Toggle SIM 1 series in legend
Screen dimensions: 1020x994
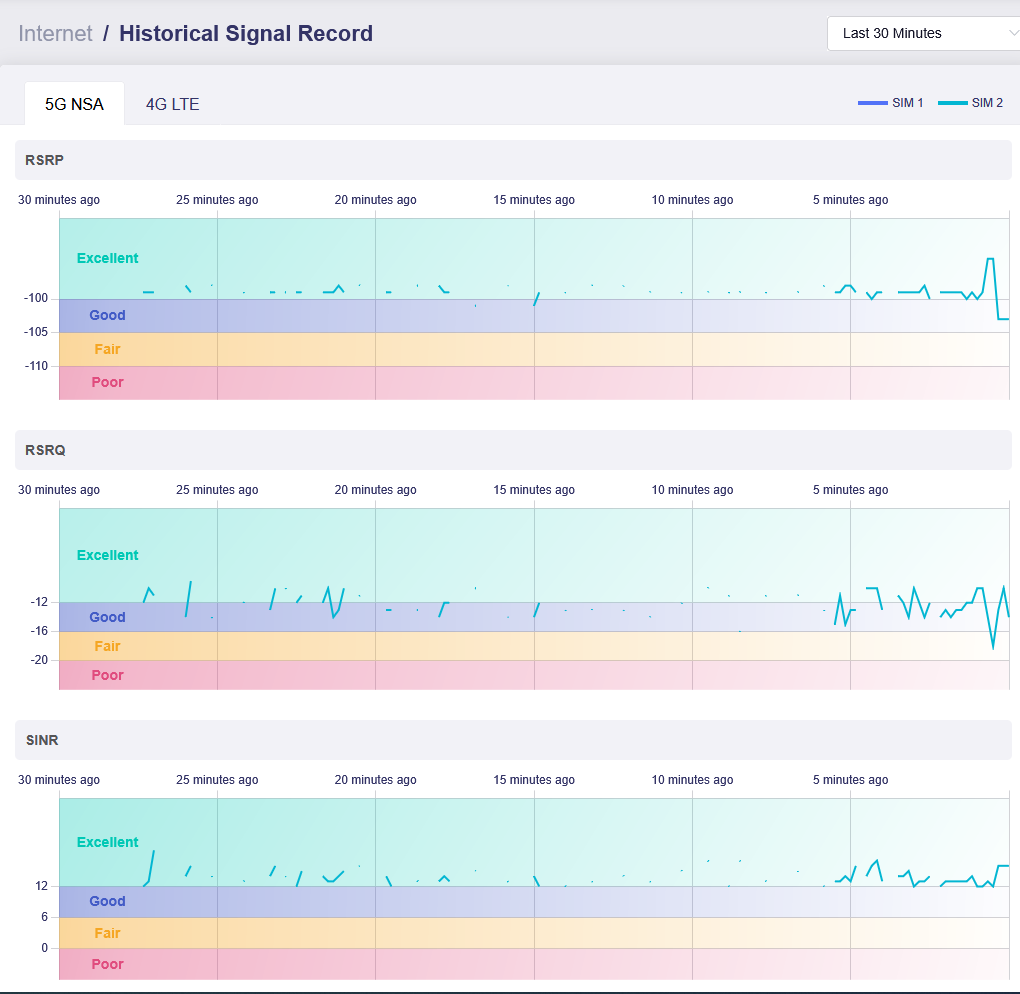tap(907, 103)
